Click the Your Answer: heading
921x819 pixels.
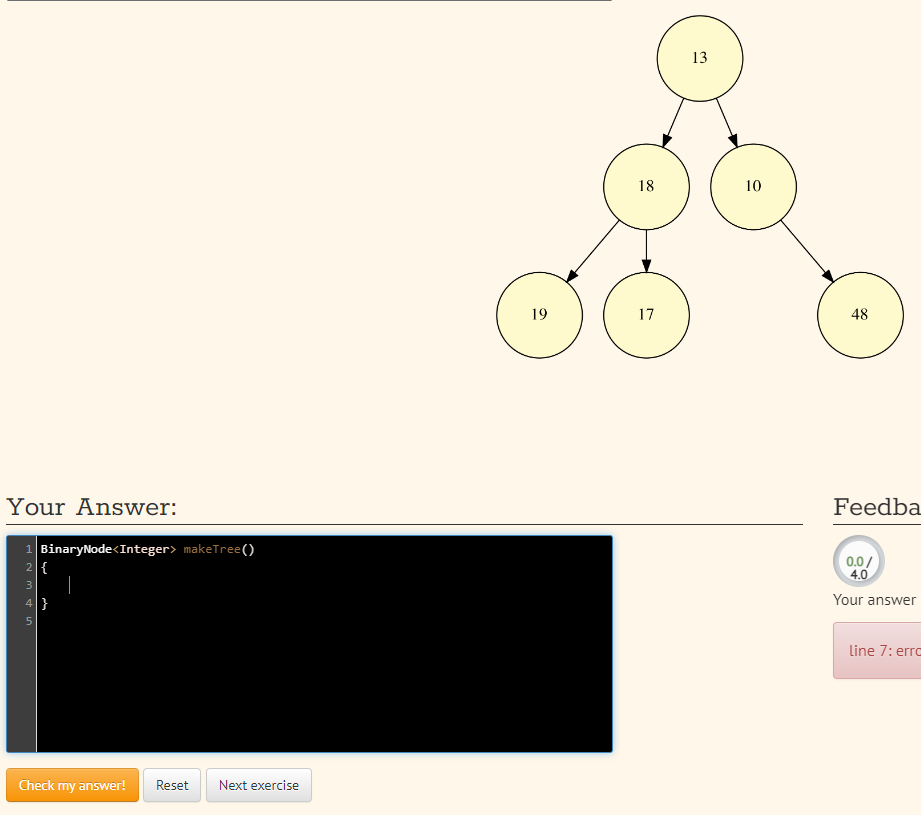(90, 507)
